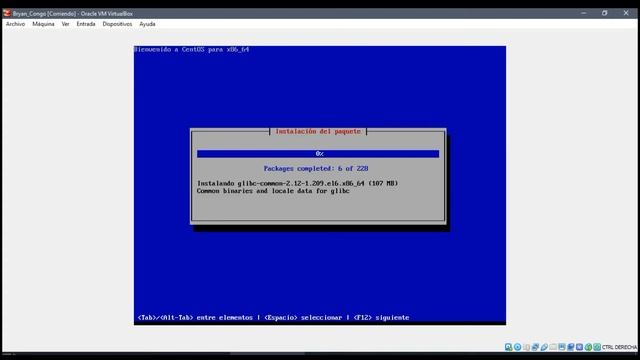Click 'Bienvenido a CentOS para x86_64' header

192,49
